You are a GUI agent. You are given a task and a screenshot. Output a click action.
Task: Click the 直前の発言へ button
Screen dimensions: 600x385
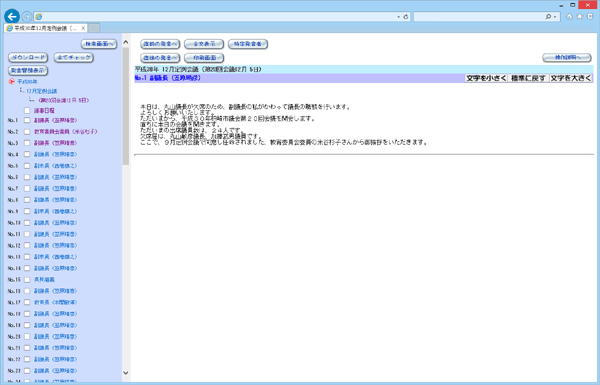pos(160,44)
